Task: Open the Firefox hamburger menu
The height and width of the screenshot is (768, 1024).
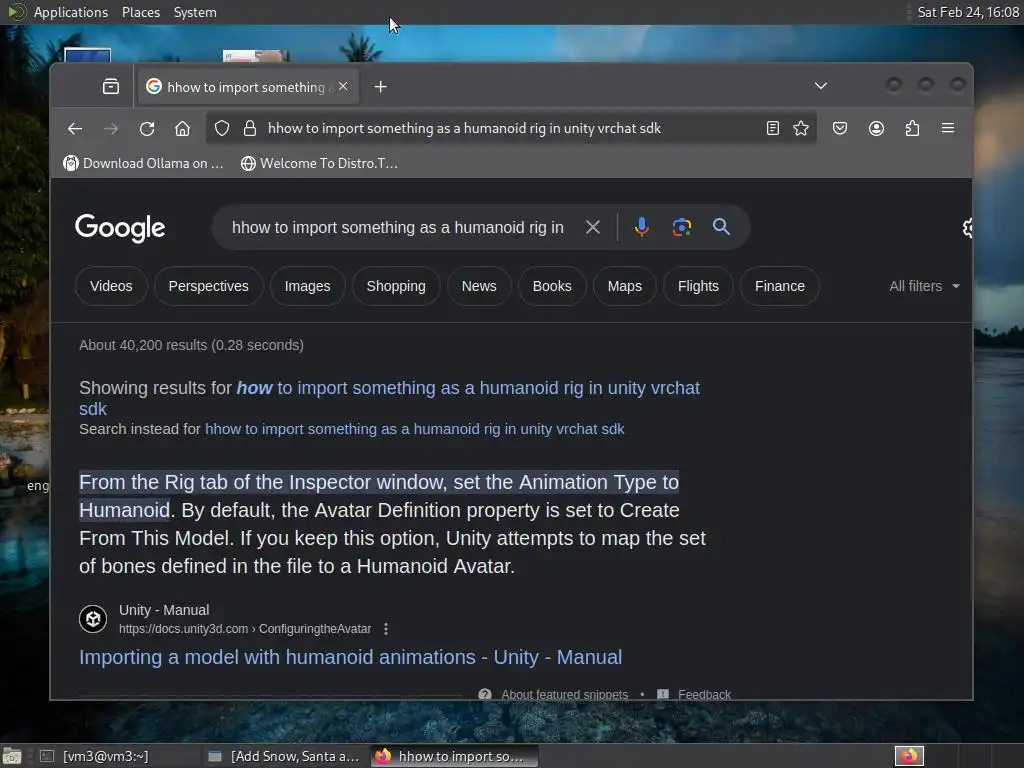Action: [948, 128]
